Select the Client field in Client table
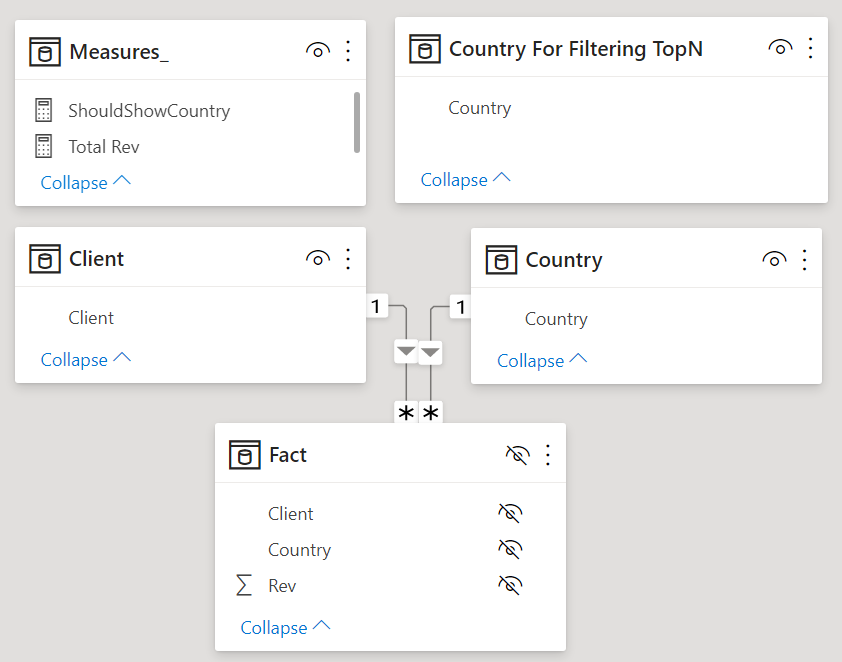This screenshot has width=842, height=662. click(91, 318)
